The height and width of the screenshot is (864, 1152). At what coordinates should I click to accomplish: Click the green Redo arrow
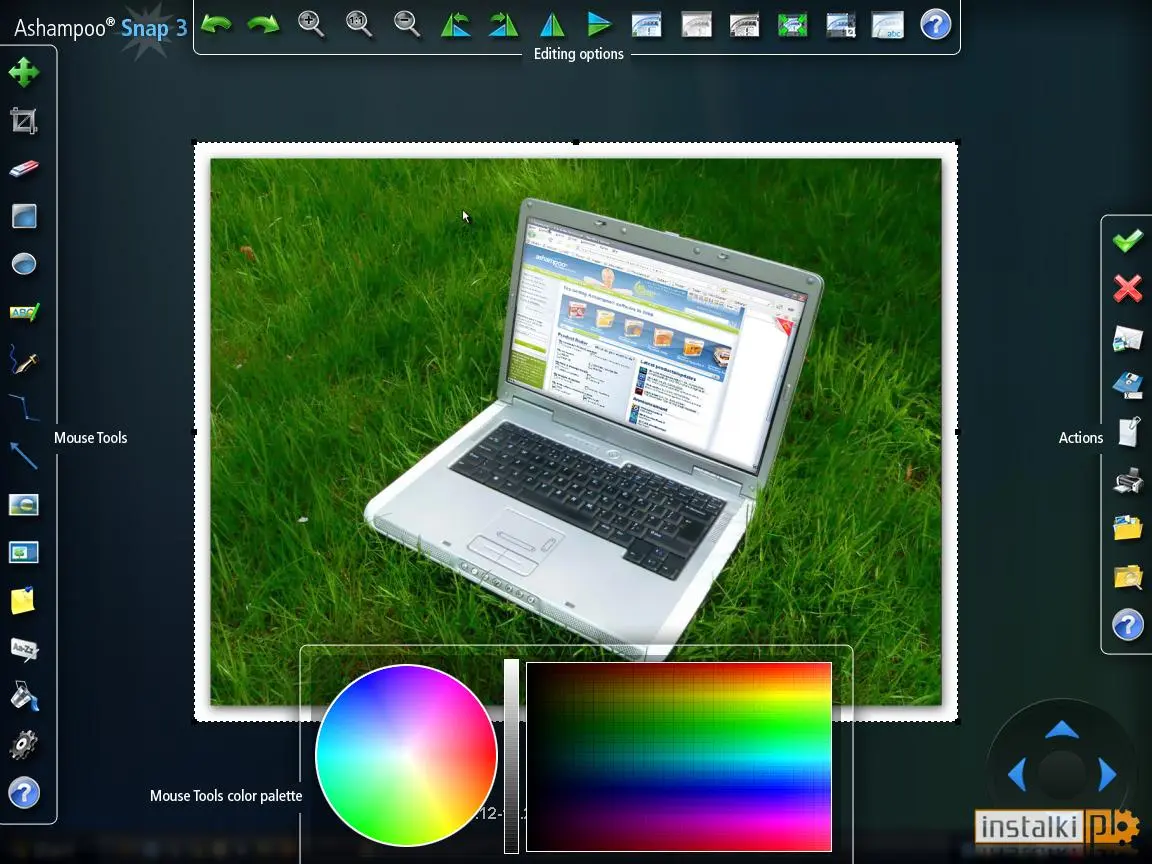pos(263,24)
